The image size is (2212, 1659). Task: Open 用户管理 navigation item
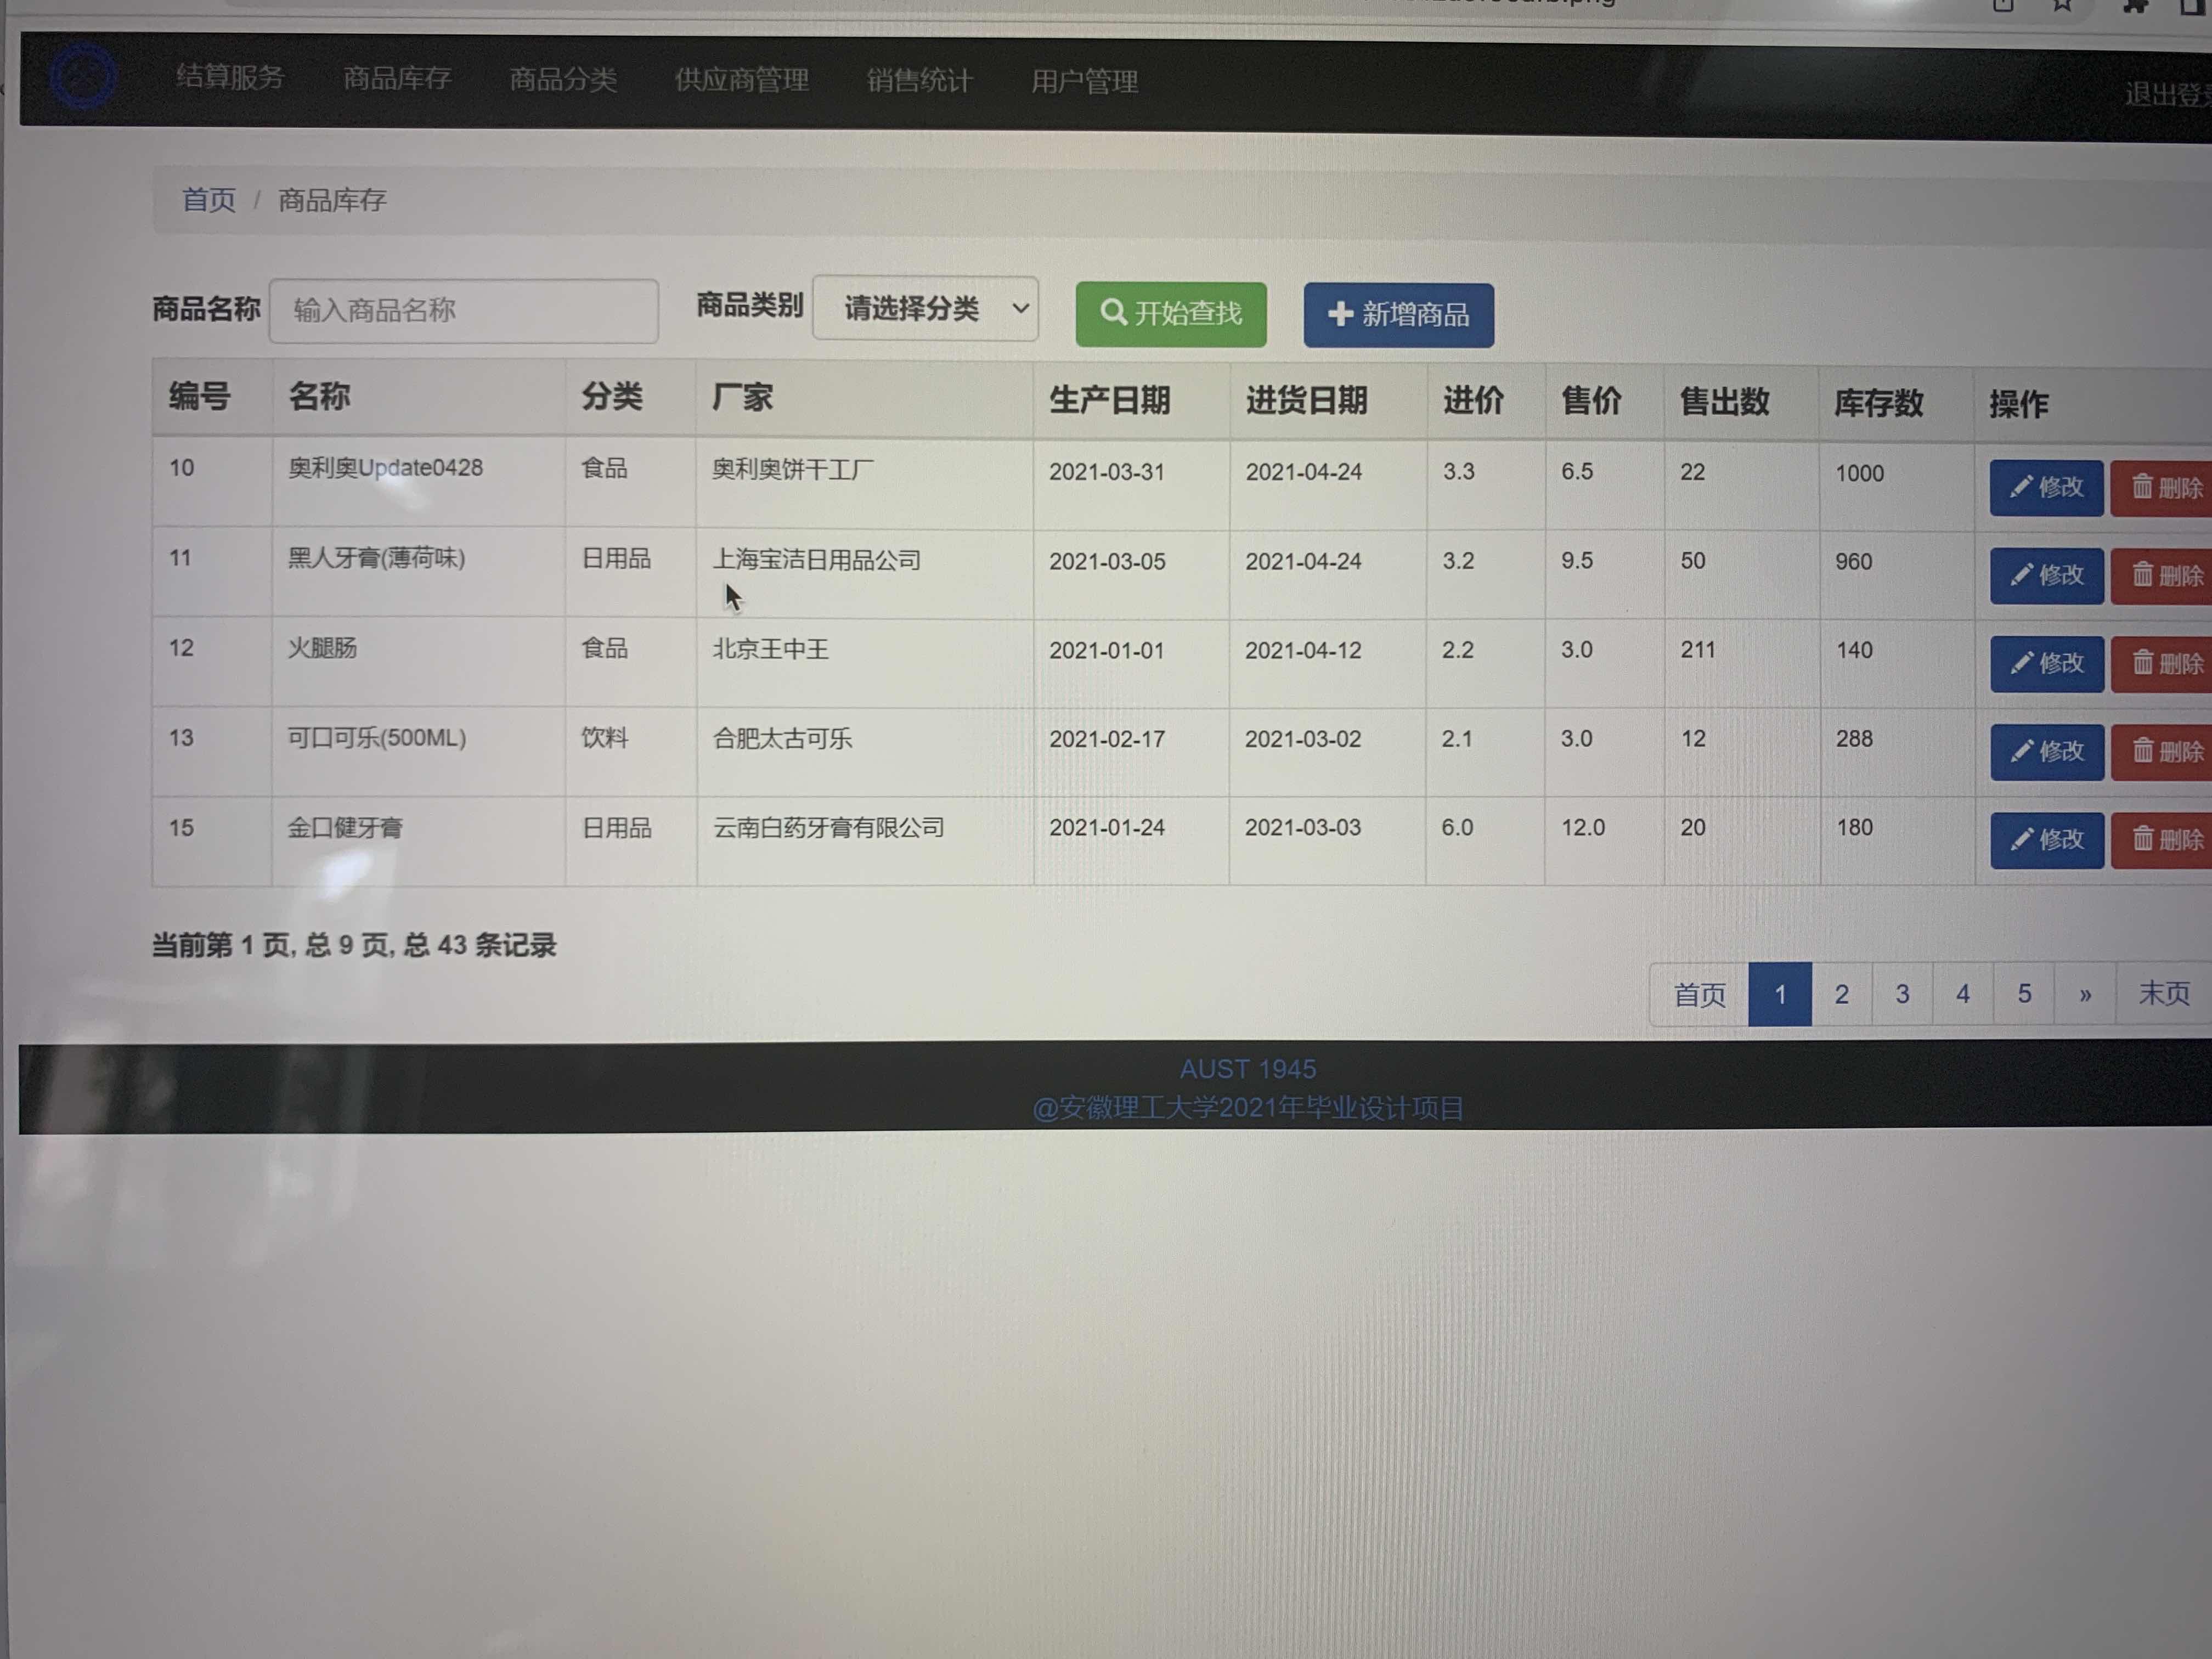pyautogui.click(x=1084, y=82)
